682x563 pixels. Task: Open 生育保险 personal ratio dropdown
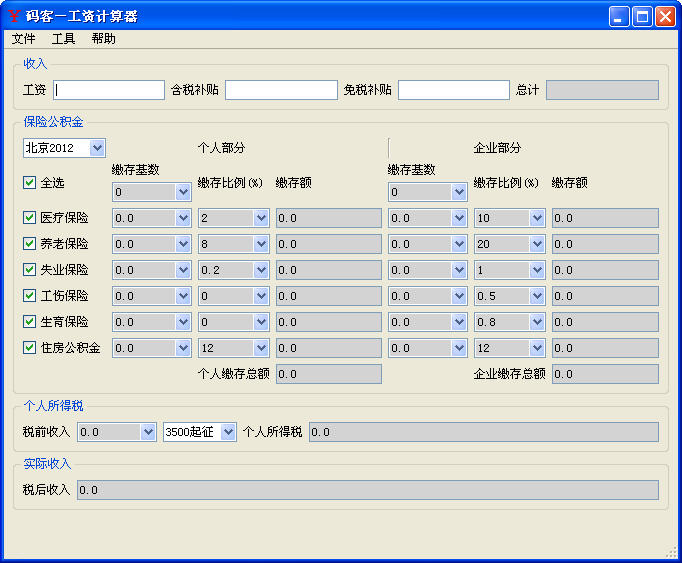[x=234, y=322]
